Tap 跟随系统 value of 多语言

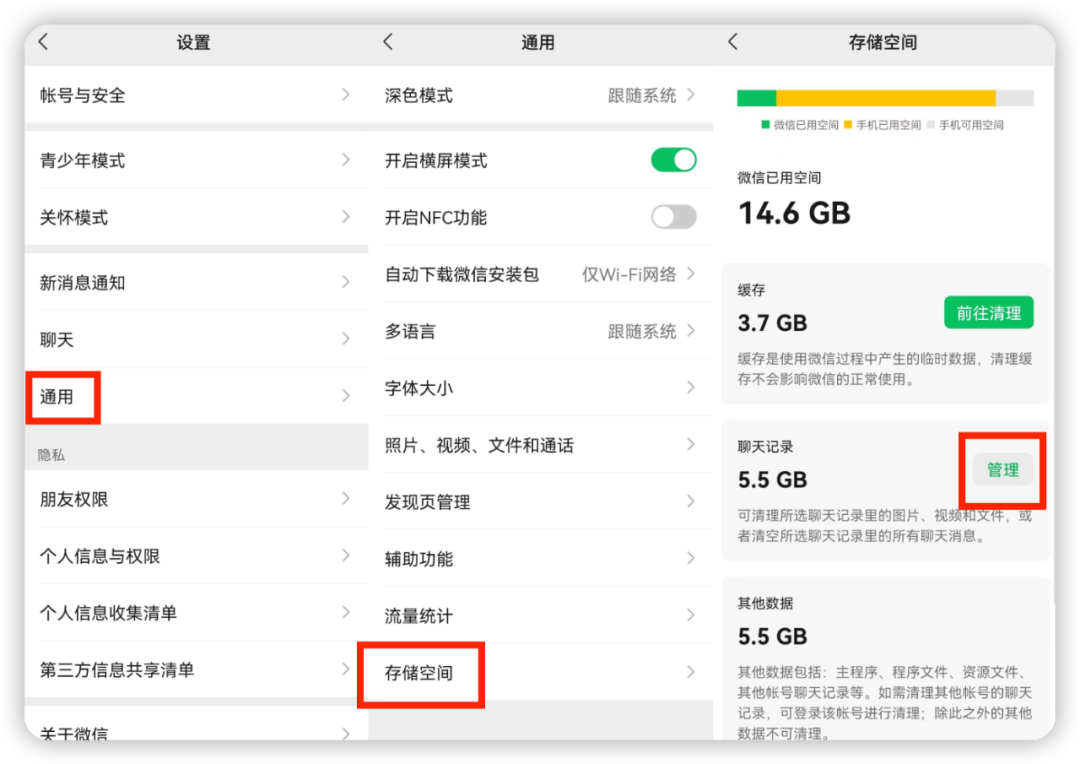coord(641,331)
